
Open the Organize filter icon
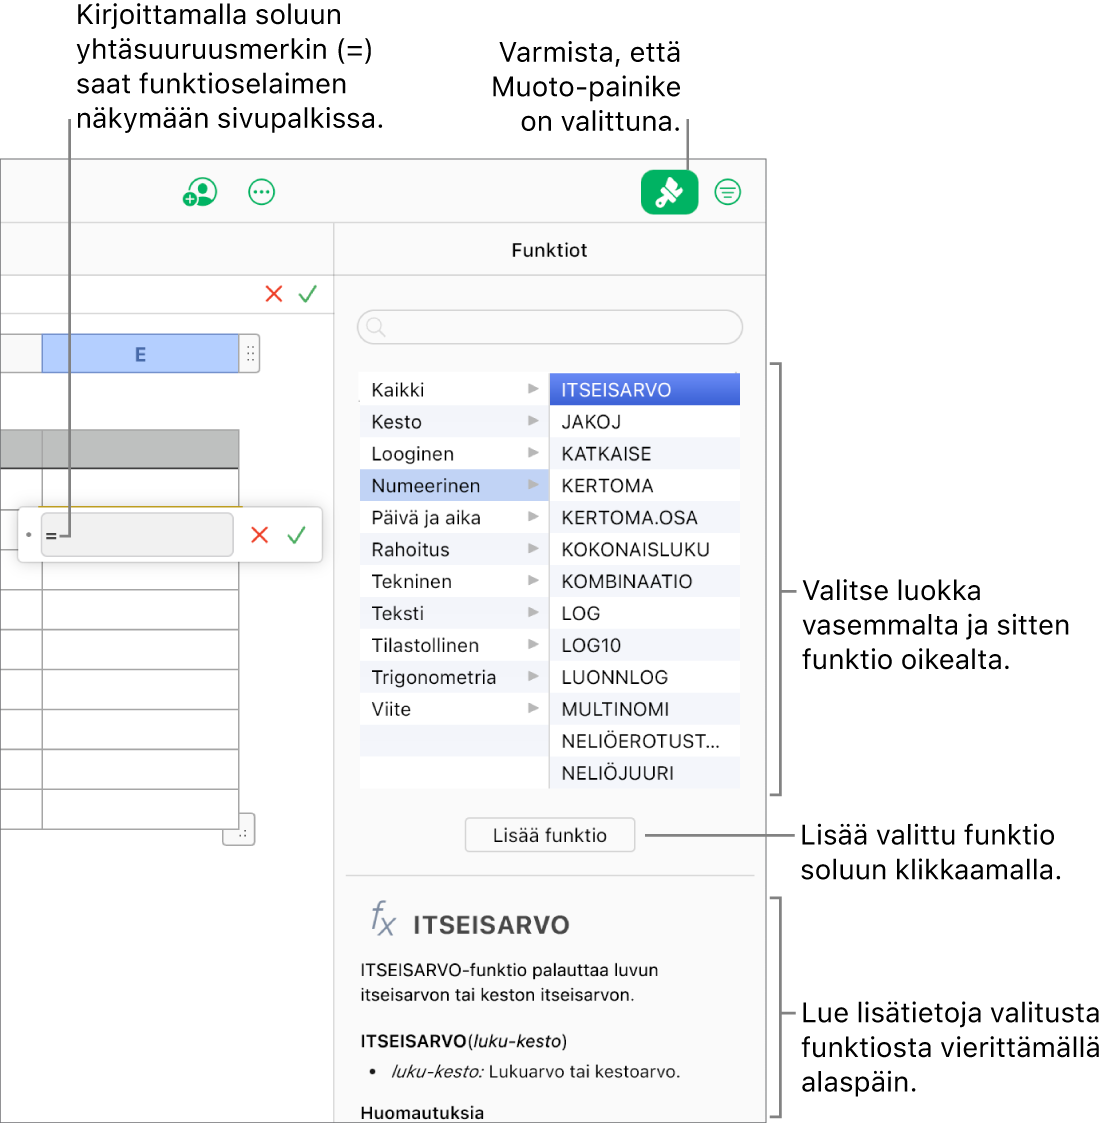click(x=727, y=192)
